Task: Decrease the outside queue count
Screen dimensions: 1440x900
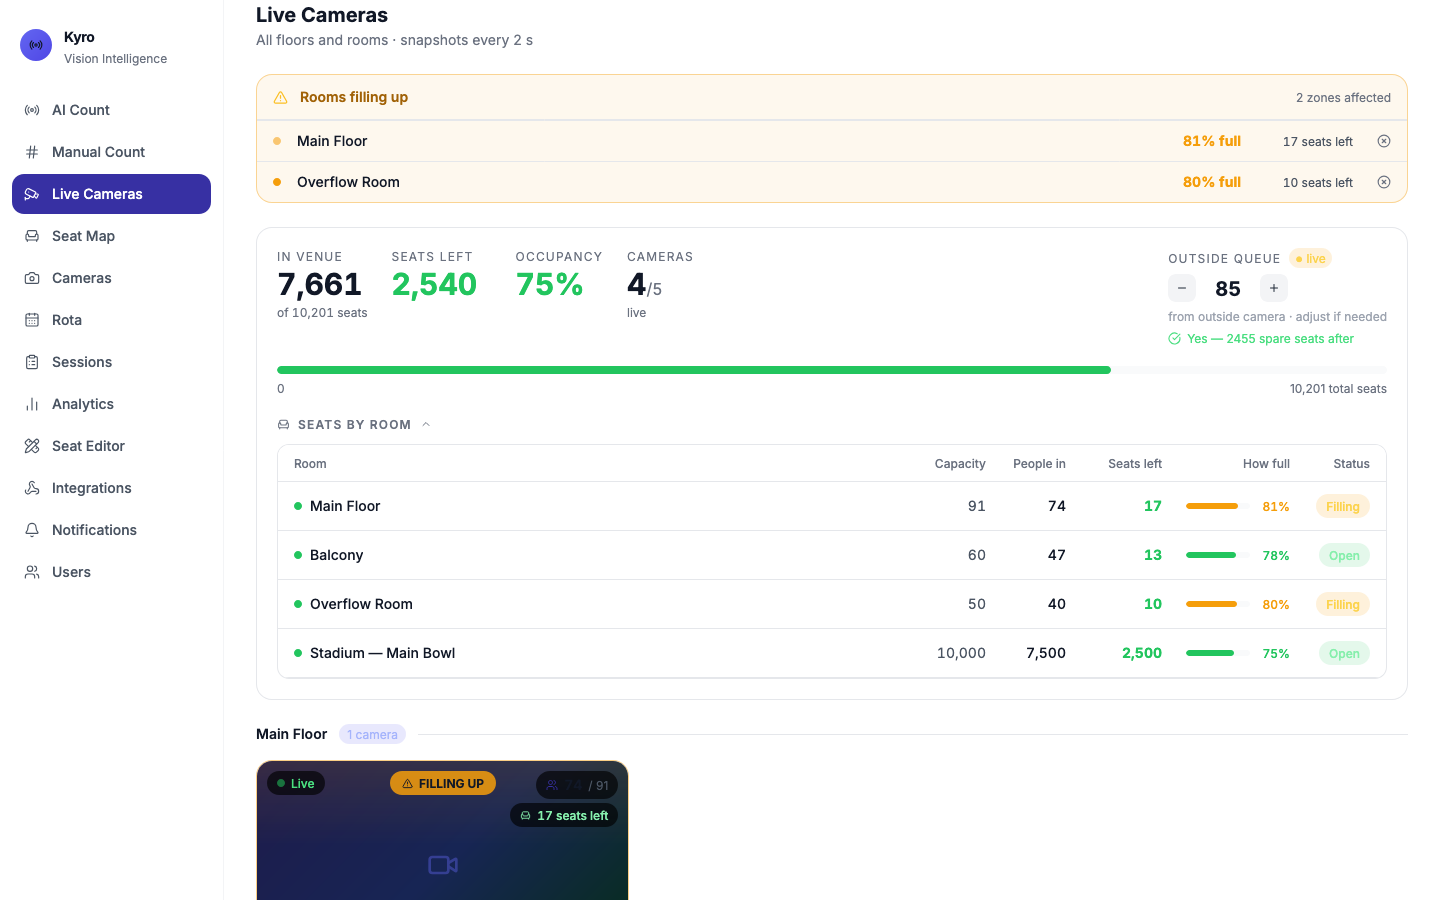Action: coord(1182,288)
